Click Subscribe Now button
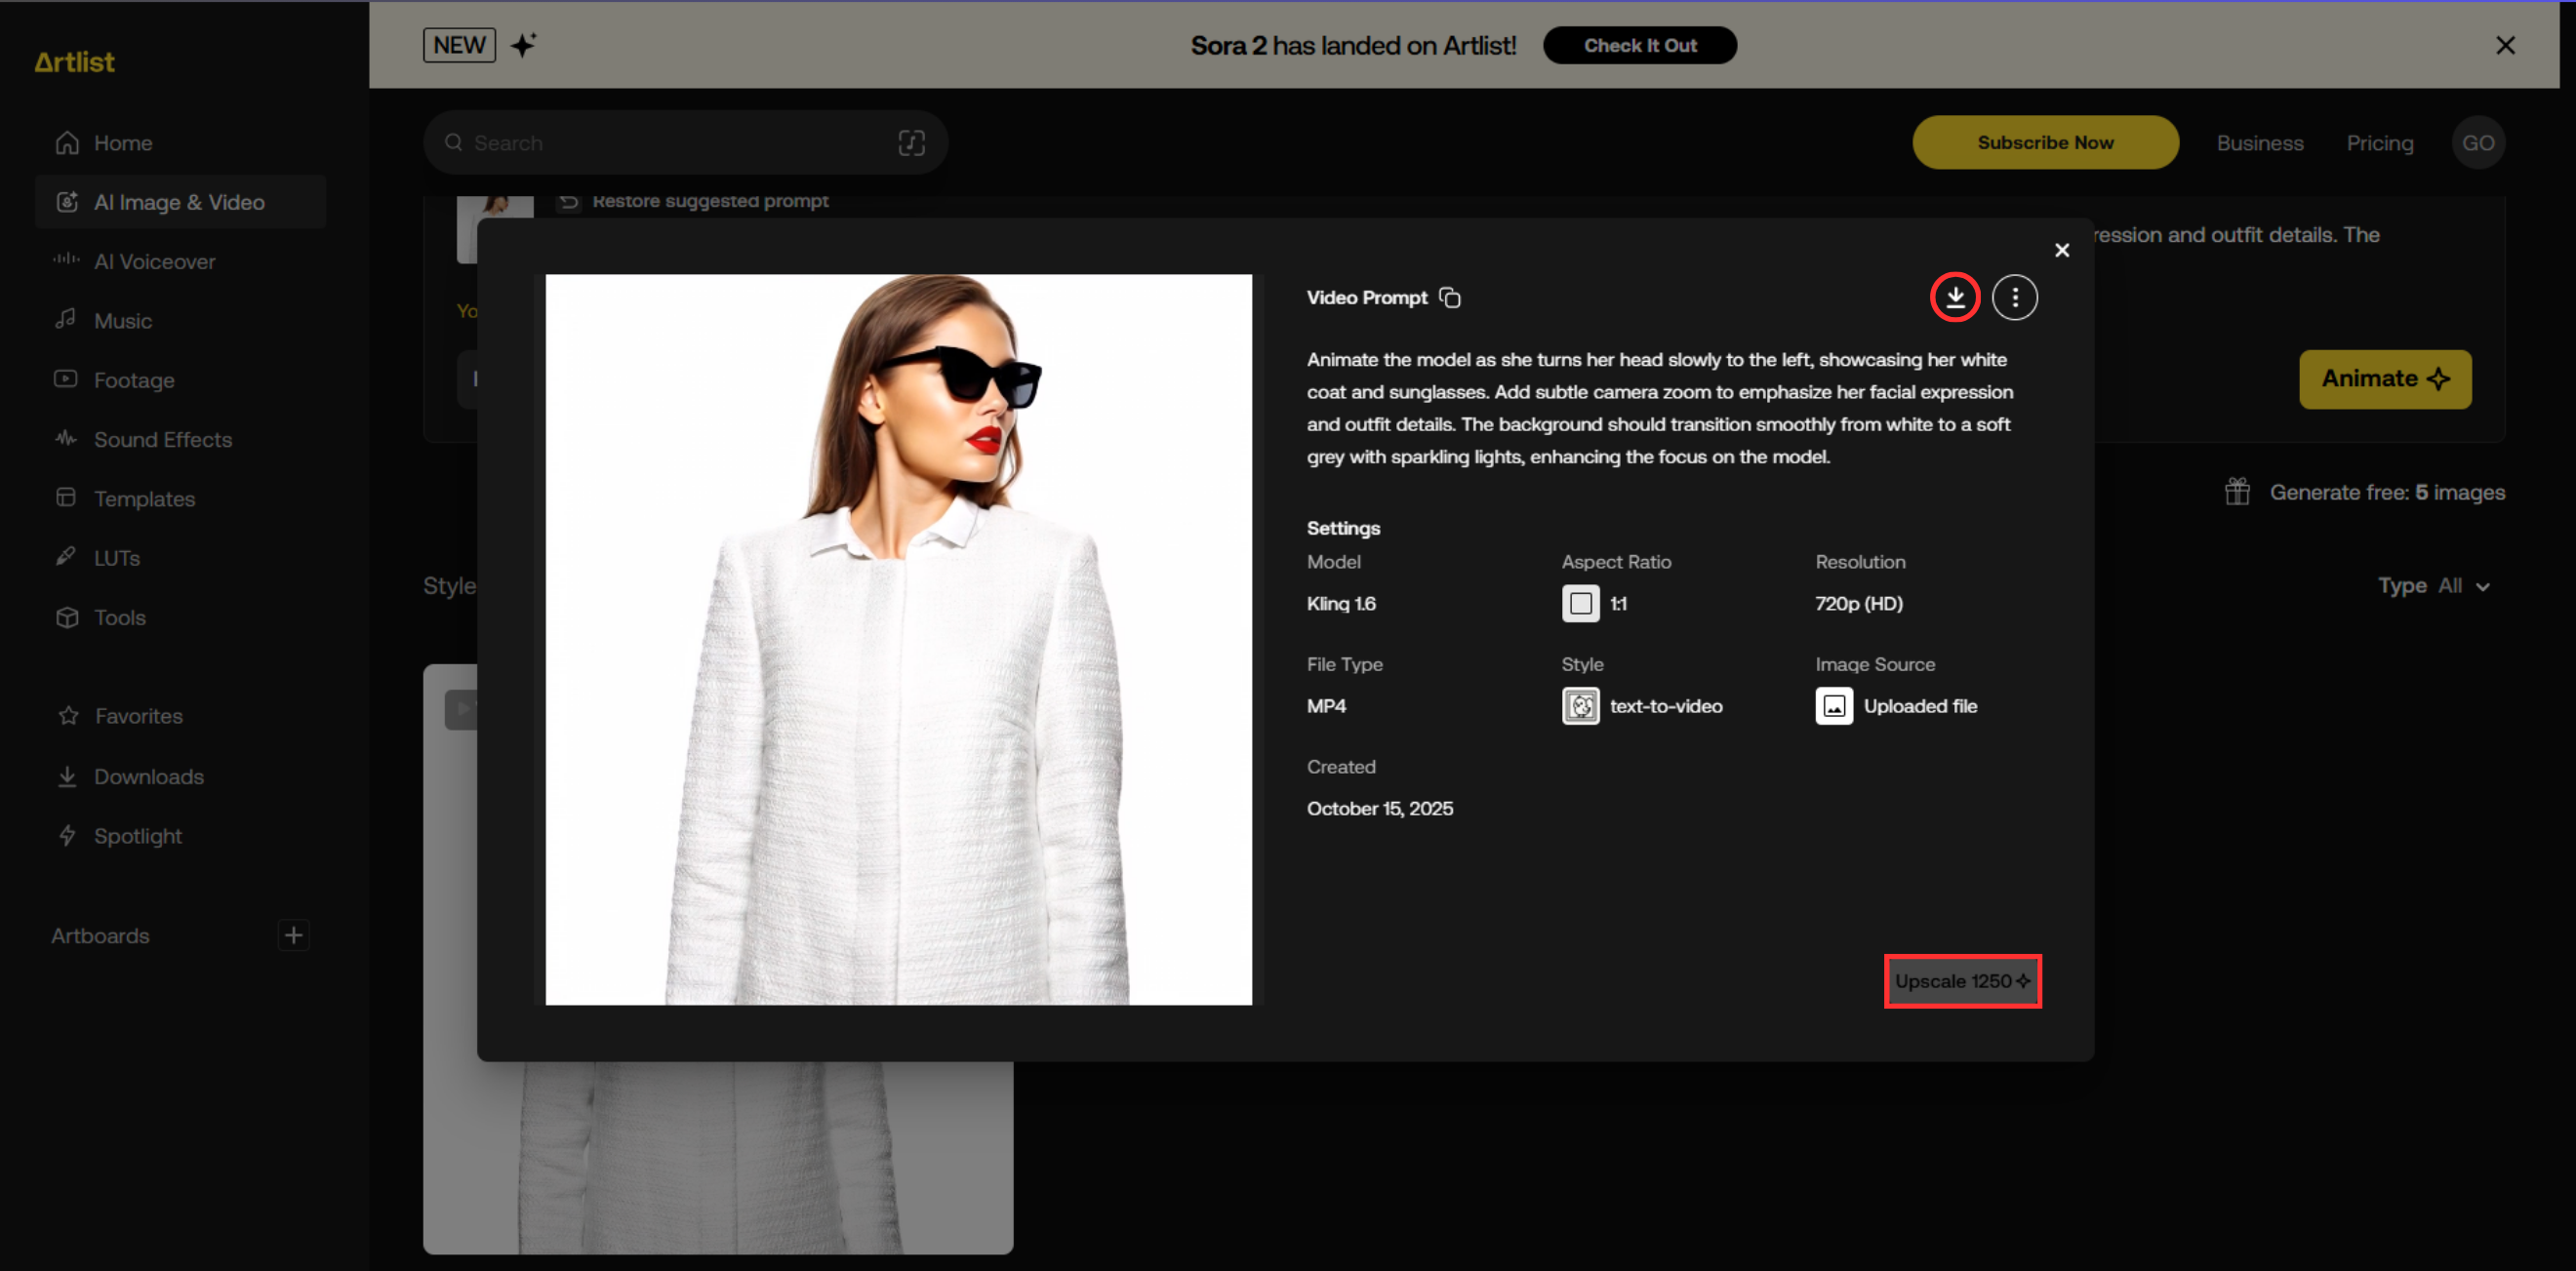Viewport: 2576px width, 1271px height. (x=2044, y=143)
